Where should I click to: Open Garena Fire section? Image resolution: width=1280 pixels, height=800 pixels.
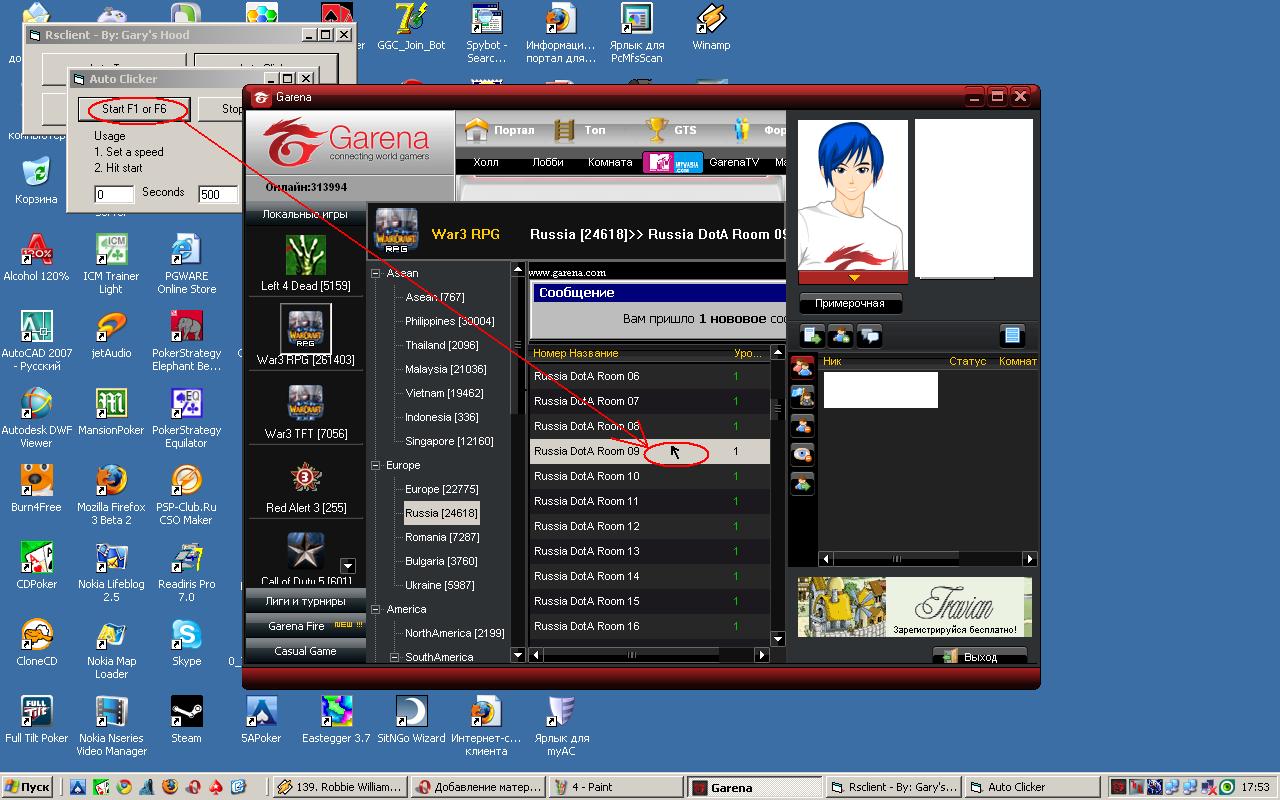click(x=306, y=626)
